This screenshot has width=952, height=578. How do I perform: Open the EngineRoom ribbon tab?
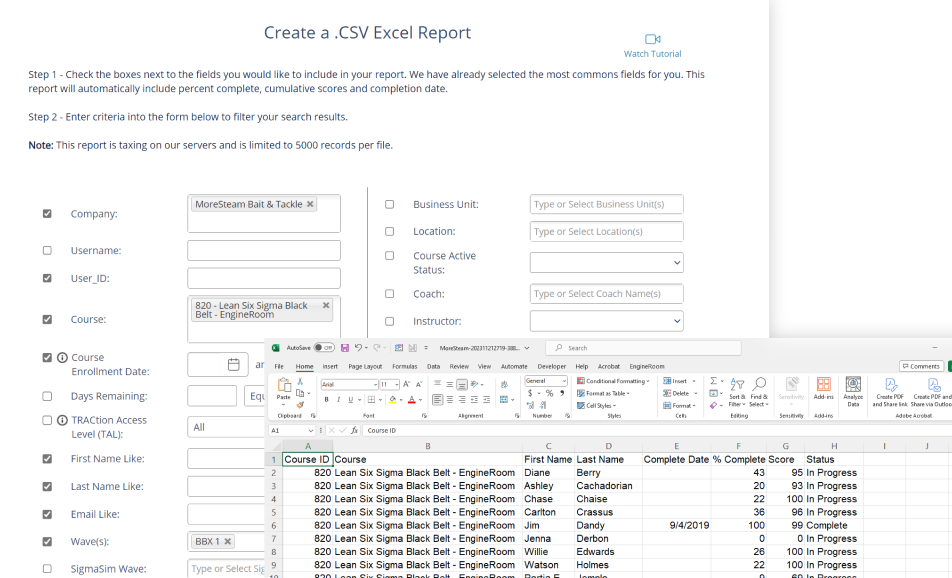coord(647,367)
